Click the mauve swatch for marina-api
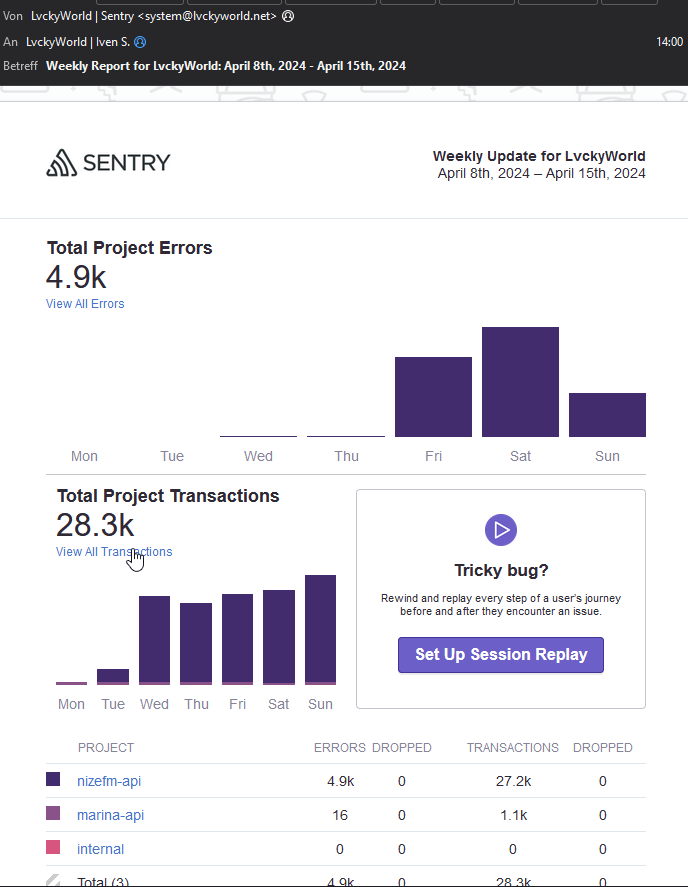This screenshot has height=887, width=688. click(x=53, y=814)
